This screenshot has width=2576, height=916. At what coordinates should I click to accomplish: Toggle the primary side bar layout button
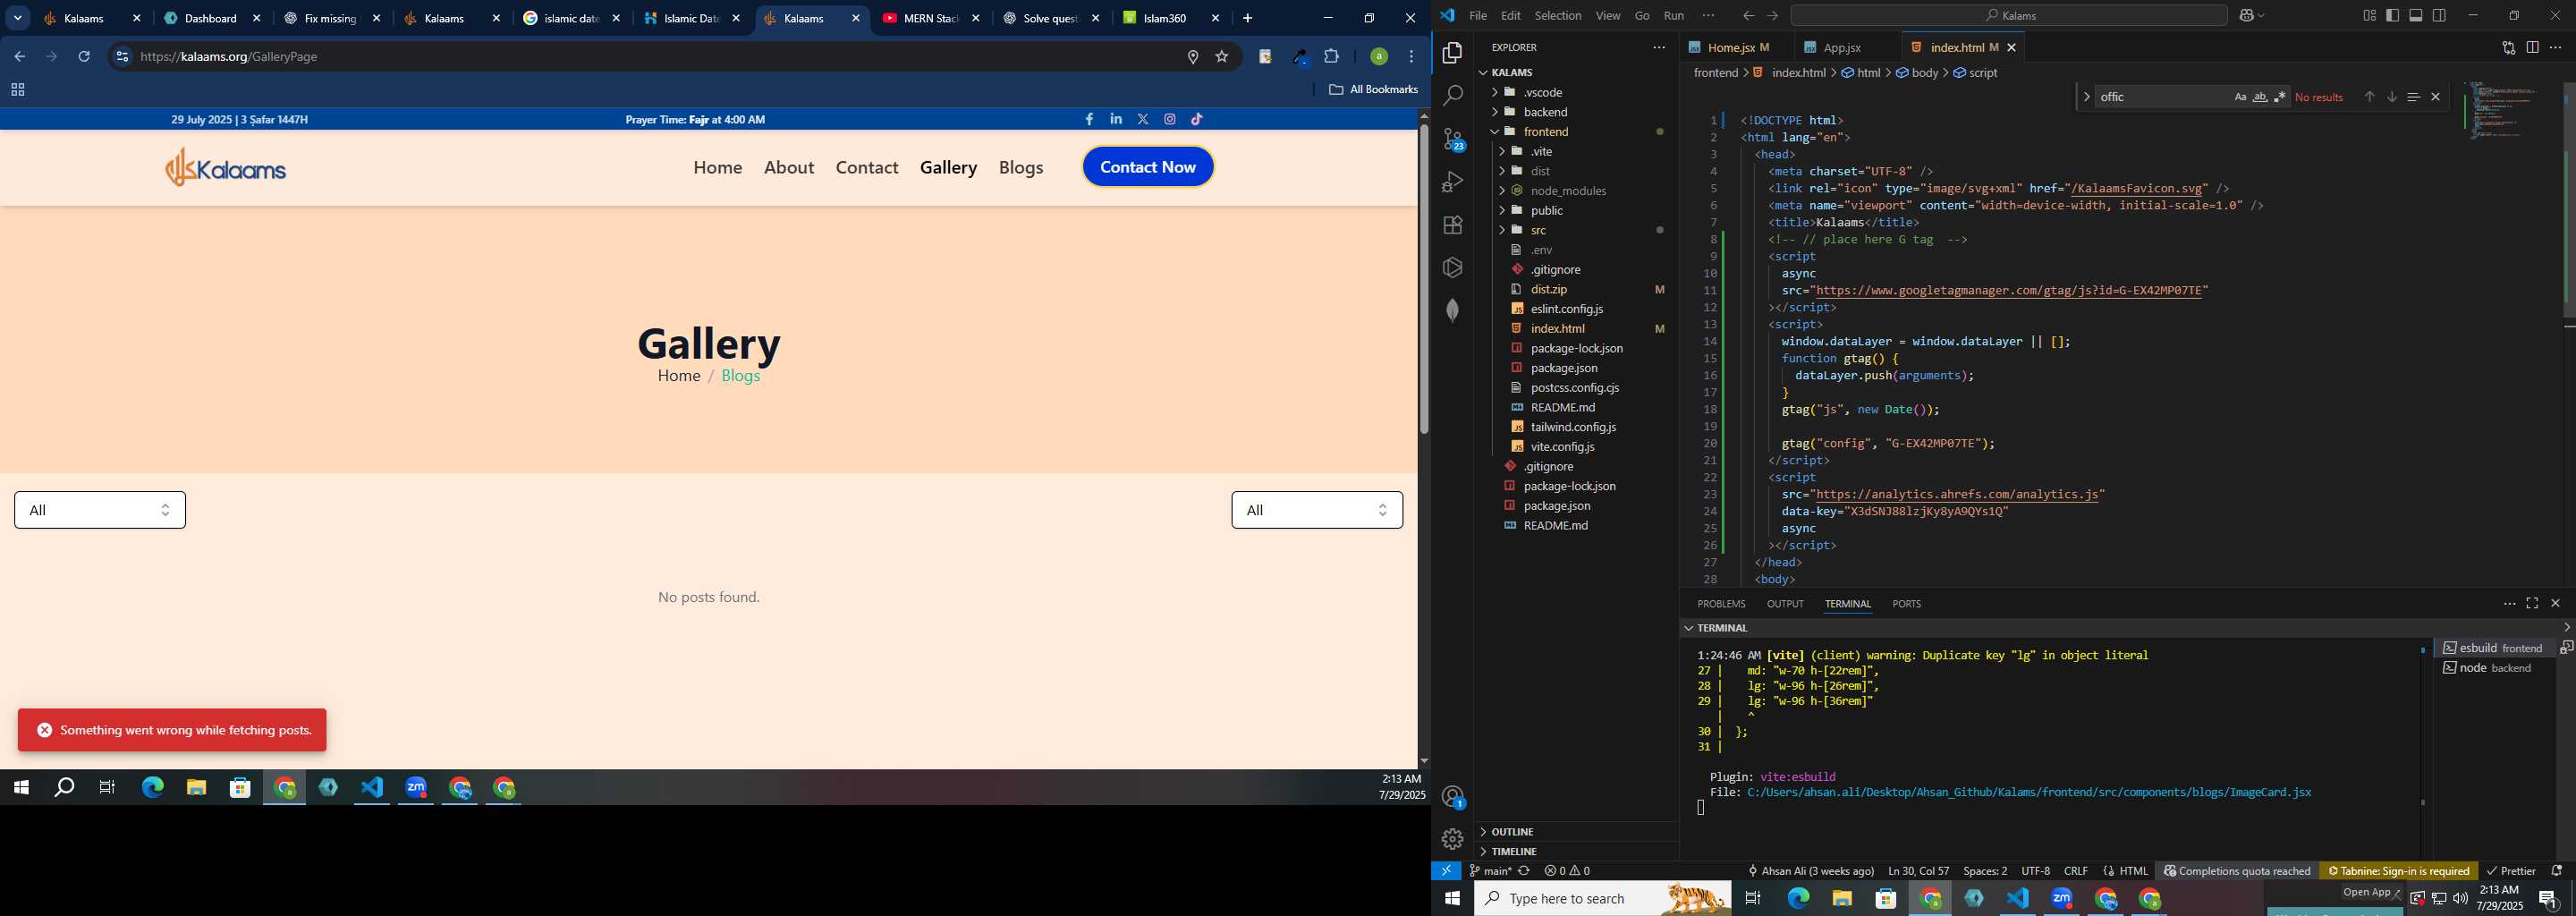(2392, 15)
